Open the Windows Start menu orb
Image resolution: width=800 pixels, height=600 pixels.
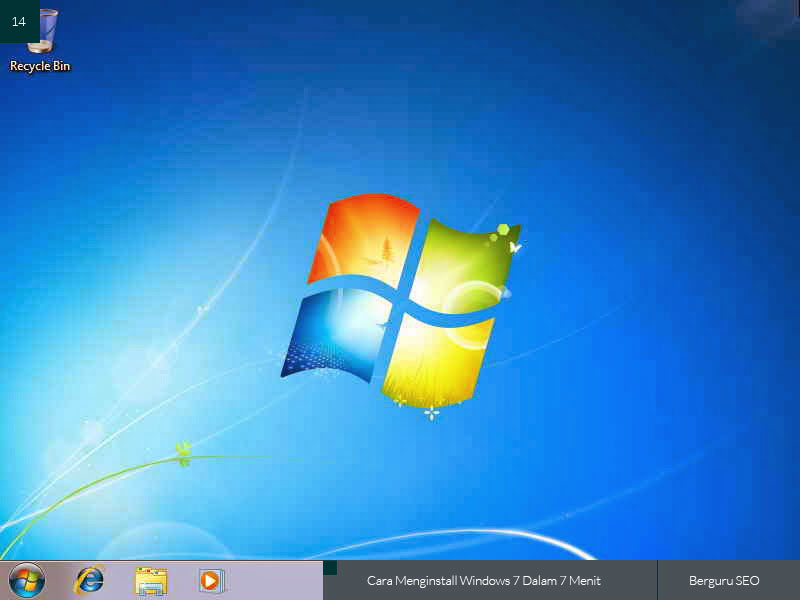[27, 581]
